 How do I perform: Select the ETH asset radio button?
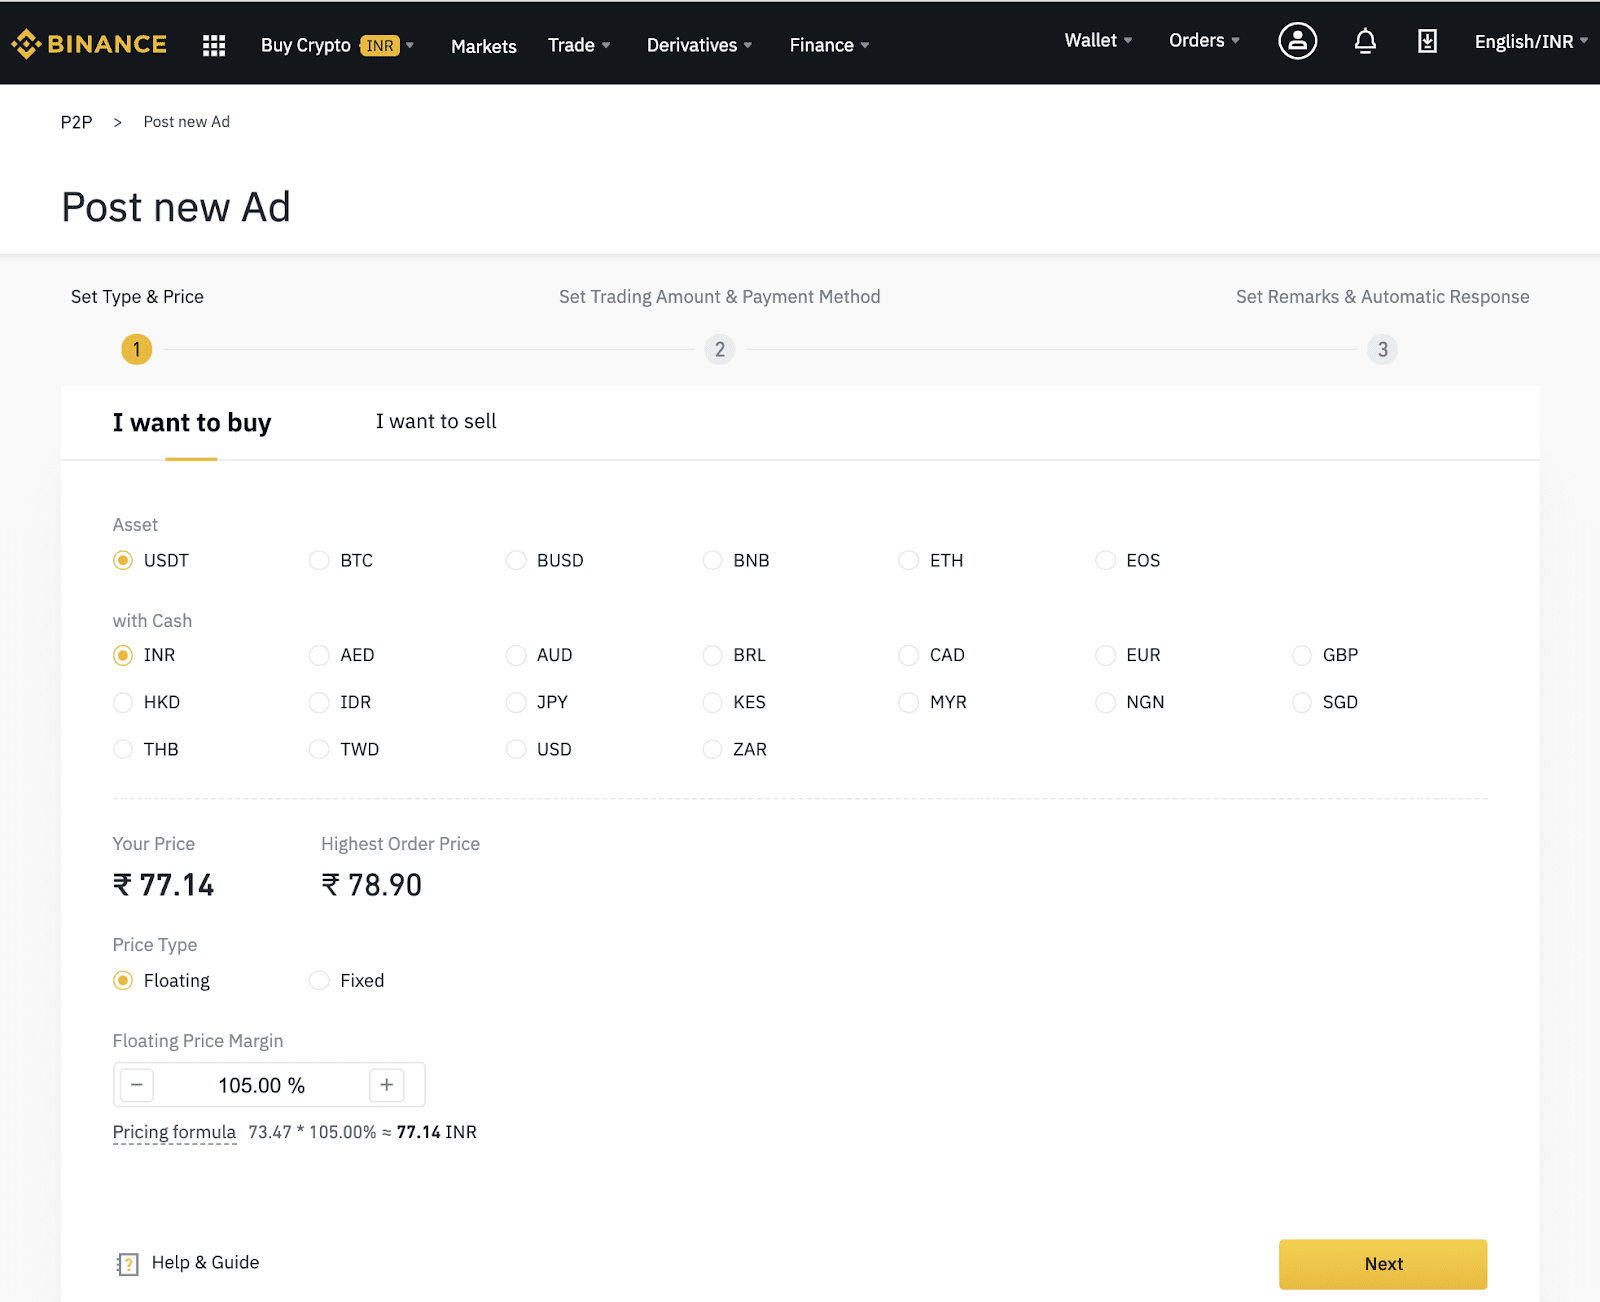(909, 560)
